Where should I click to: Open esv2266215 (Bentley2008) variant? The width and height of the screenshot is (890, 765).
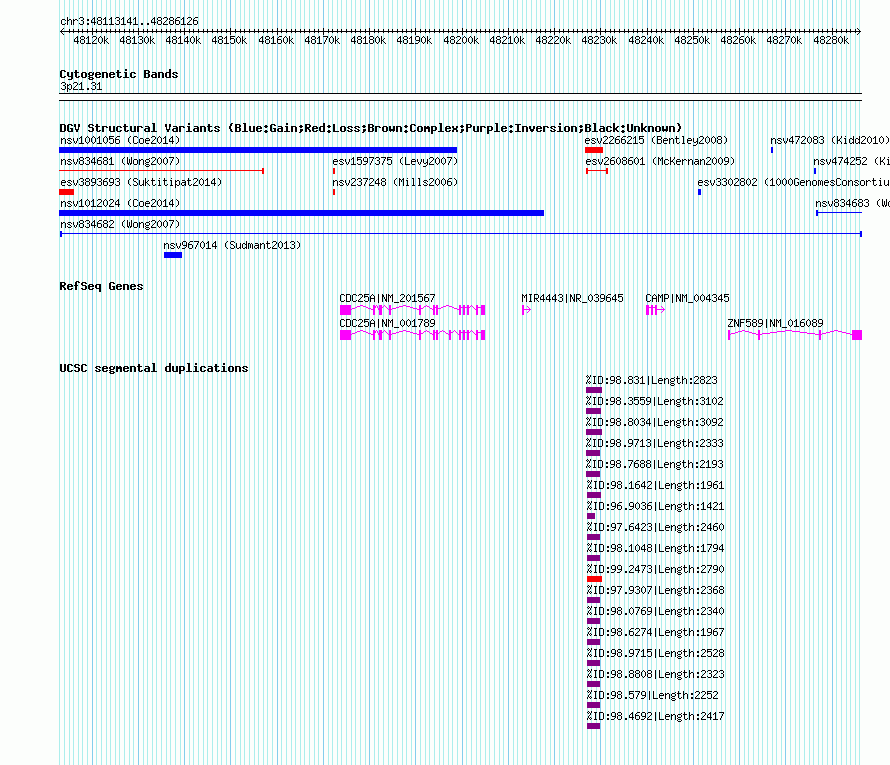point(656,140)
